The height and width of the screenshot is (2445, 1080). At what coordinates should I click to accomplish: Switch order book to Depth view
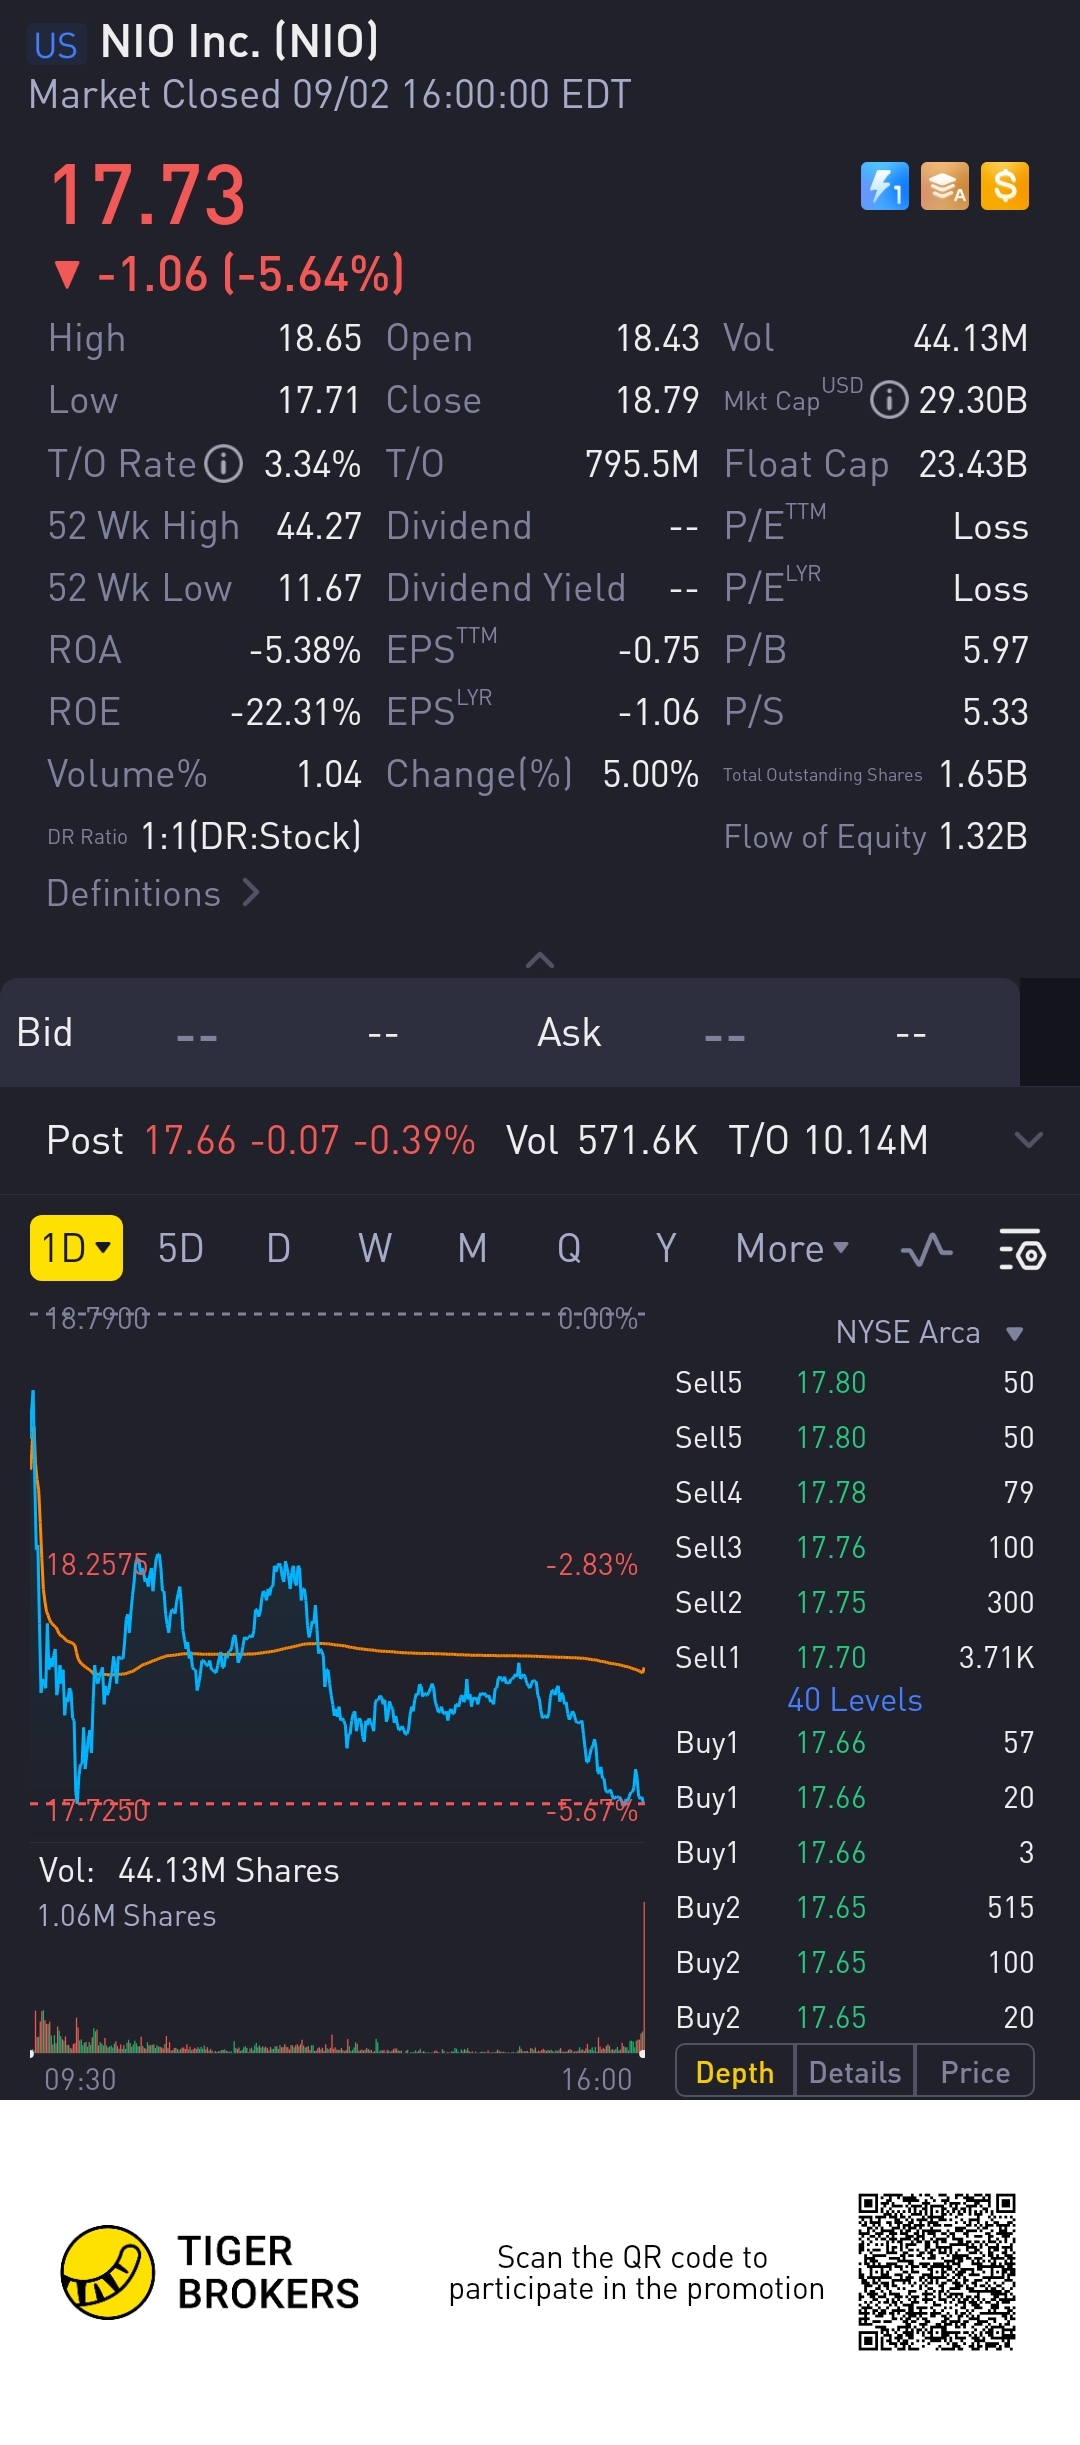pyautogui.click(x=735, y=2073)
